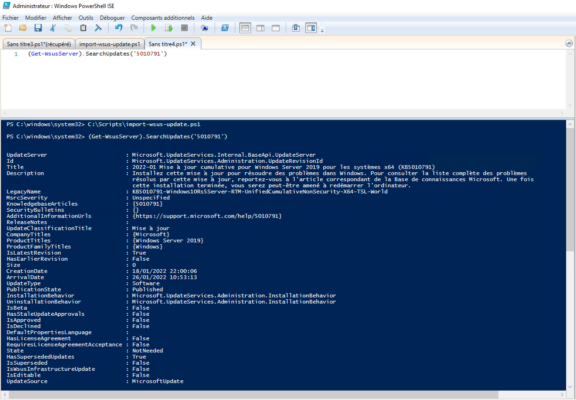The image size is (576, 400).
Task: Click the PublicationState value Published
Action: 148,289
